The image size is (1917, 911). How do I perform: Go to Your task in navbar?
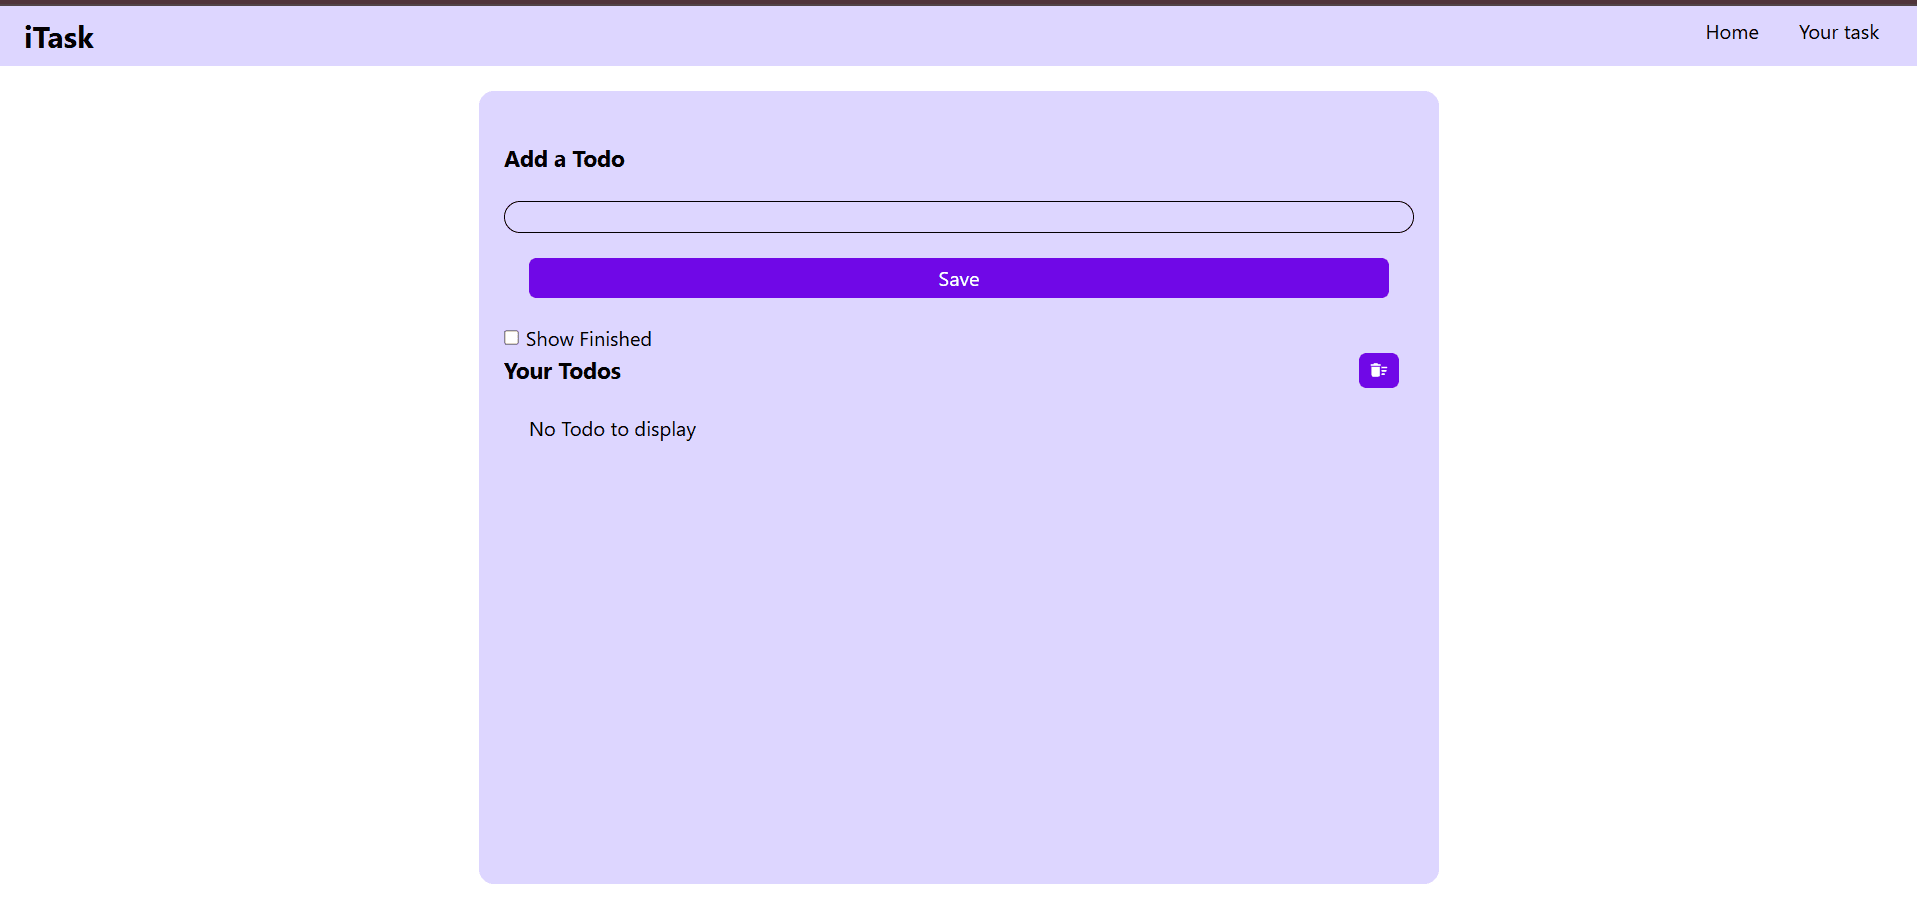(1838, 32)
